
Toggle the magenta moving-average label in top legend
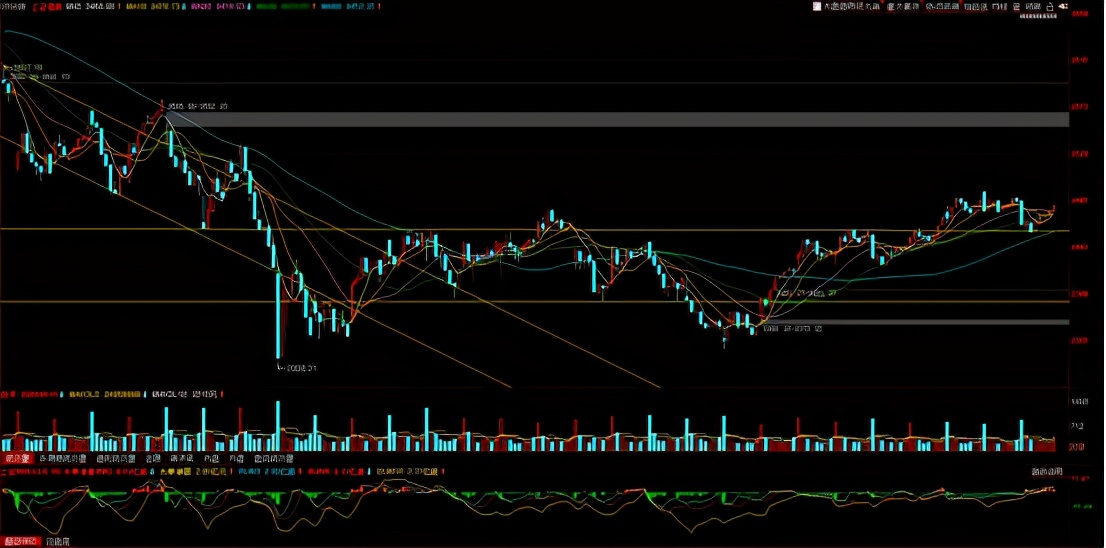[200, 7]
